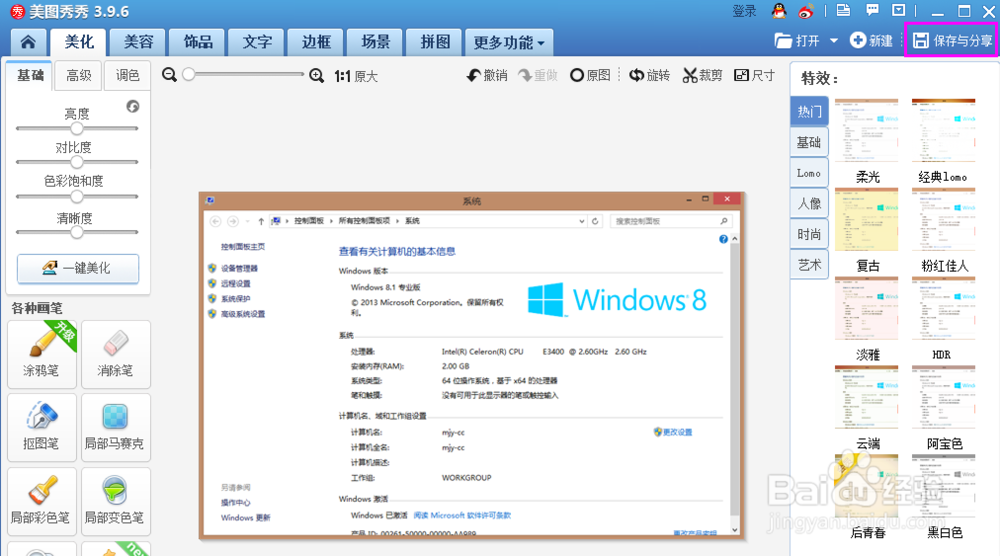
Task: Undo with the 撤销 button
Action: click(487, 75)
